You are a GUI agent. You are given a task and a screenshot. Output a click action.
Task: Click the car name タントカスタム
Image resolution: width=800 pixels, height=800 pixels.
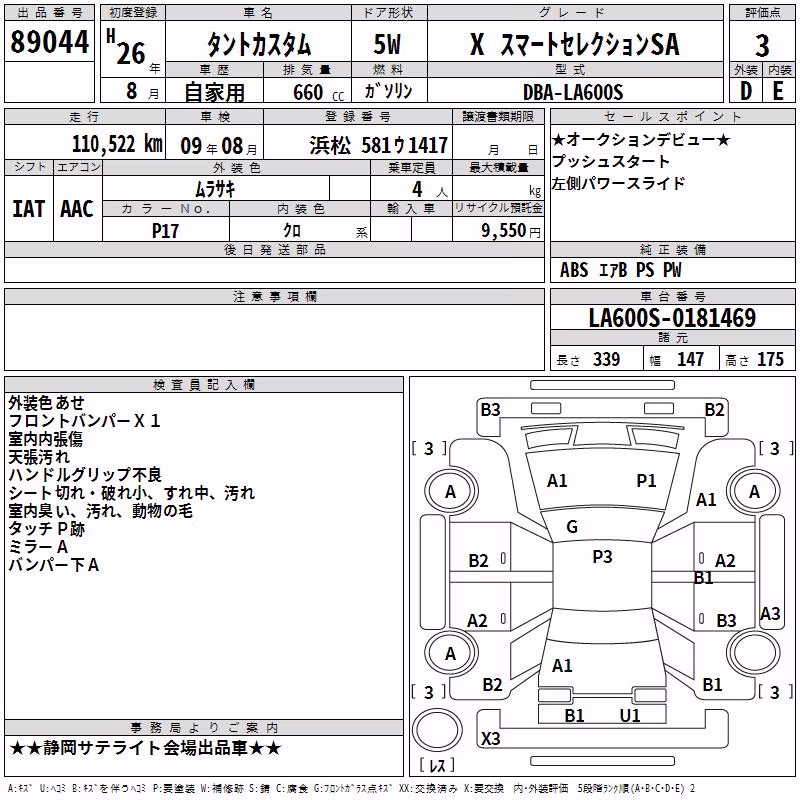[259, 44]
